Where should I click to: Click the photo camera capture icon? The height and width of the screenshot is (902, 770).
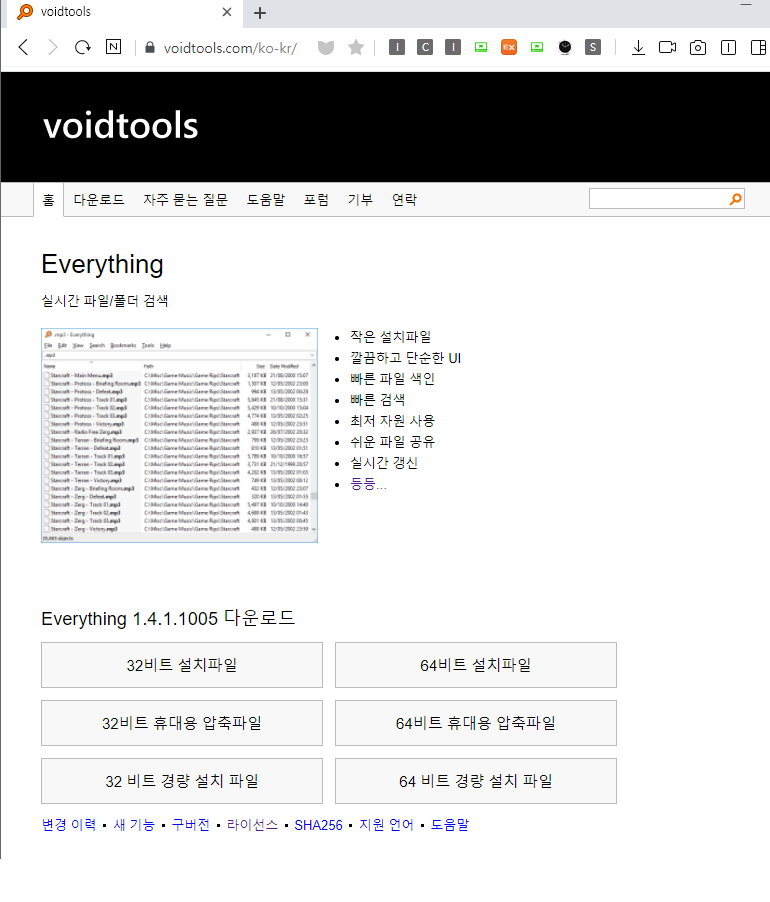(x=698, y=47)
